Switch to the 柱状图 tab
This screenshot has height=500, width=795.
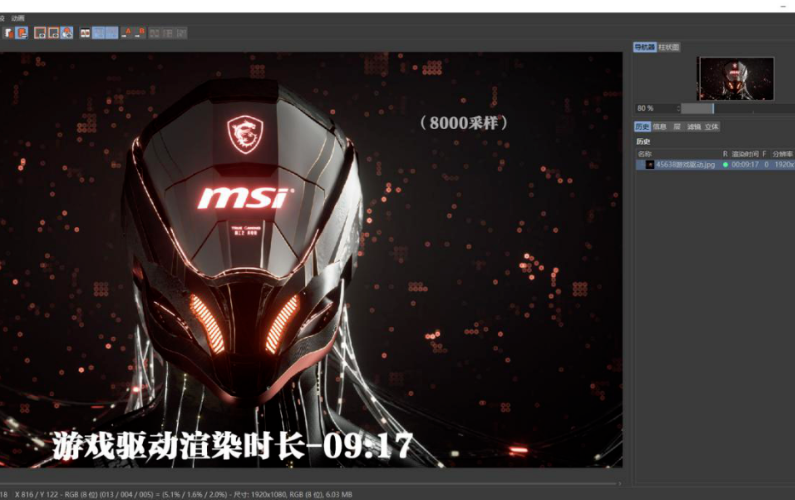point(668,47)
